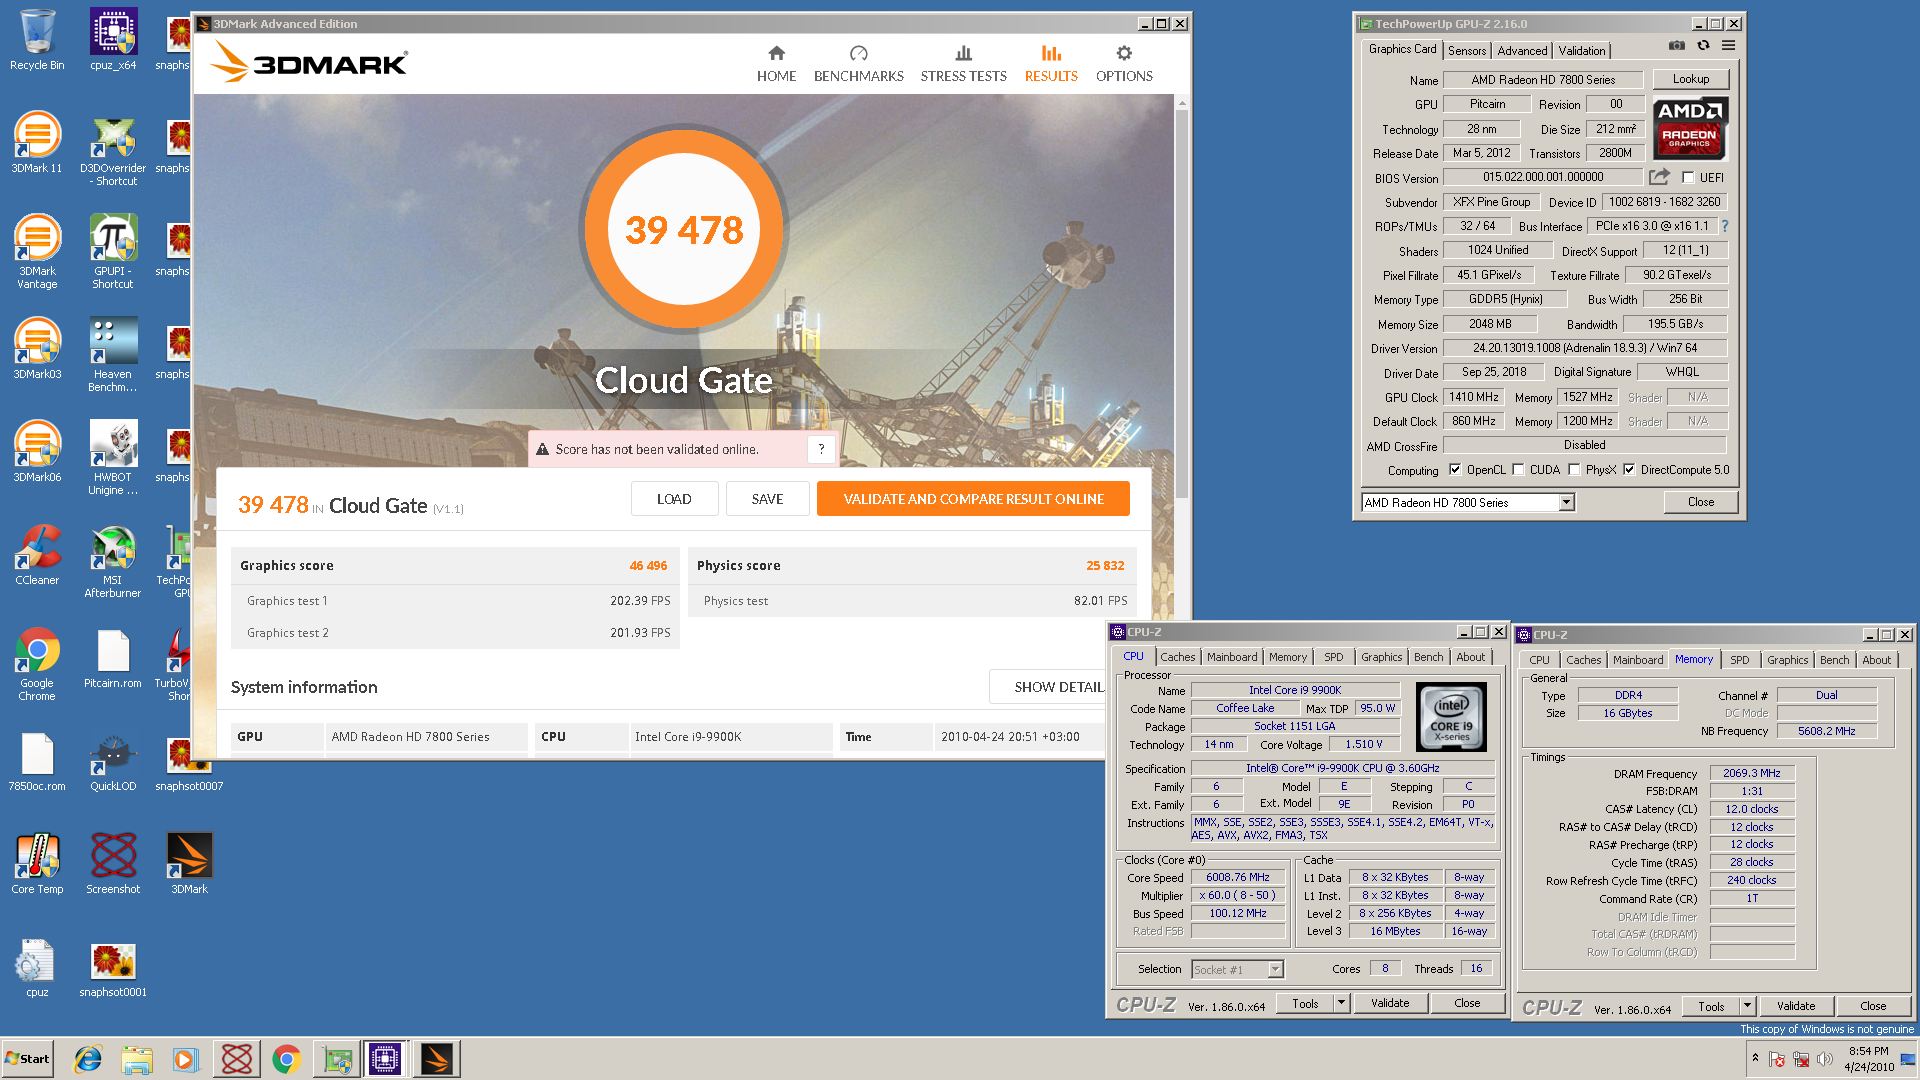Open the 3DMark OPTIONS gear
Image resolution: width=1920 pixels, height=1080 pixels.
1124,64
